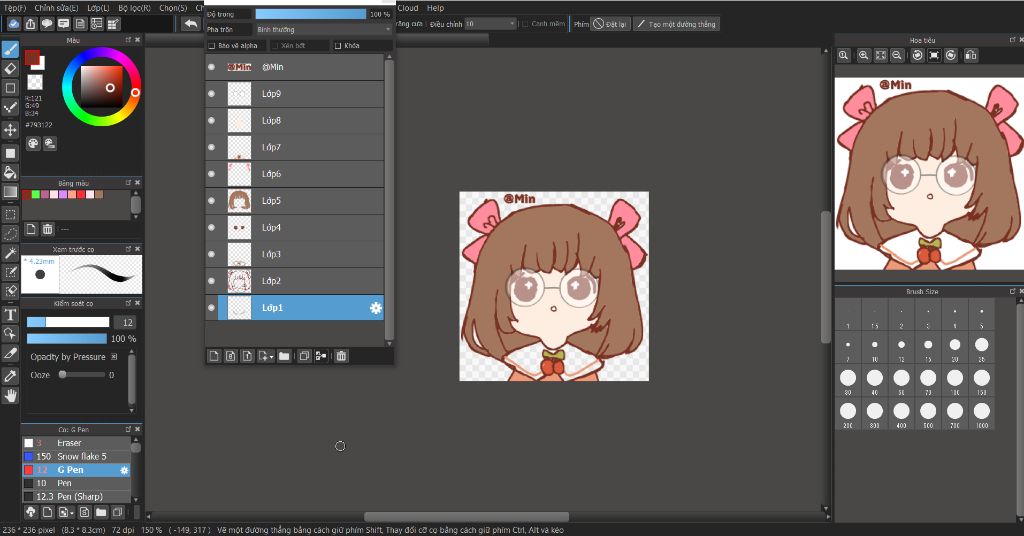Select brush size 100 preset circle
The width and height of the screenshot is (1024, 536).
pyautogui.click(x=955, y=377)
